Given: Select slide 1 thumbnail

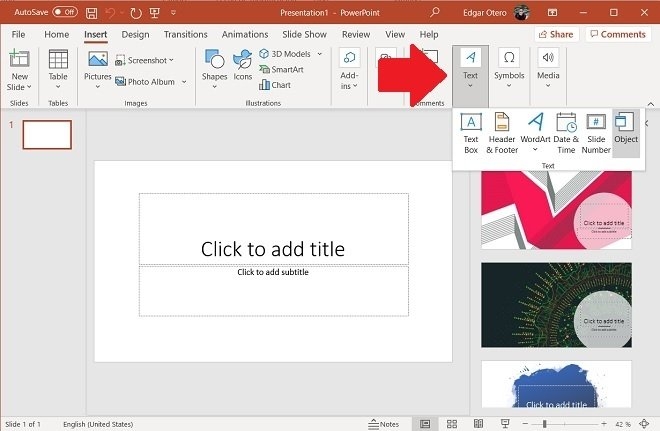Looking at the screenshot, I should (47, 135).
